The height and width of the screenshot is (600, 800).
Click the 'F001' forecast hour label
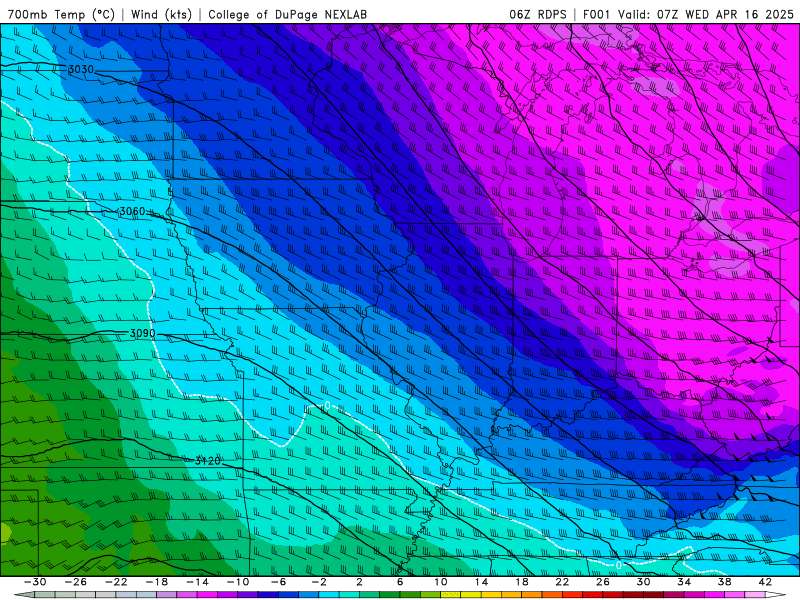coord(596,15)
